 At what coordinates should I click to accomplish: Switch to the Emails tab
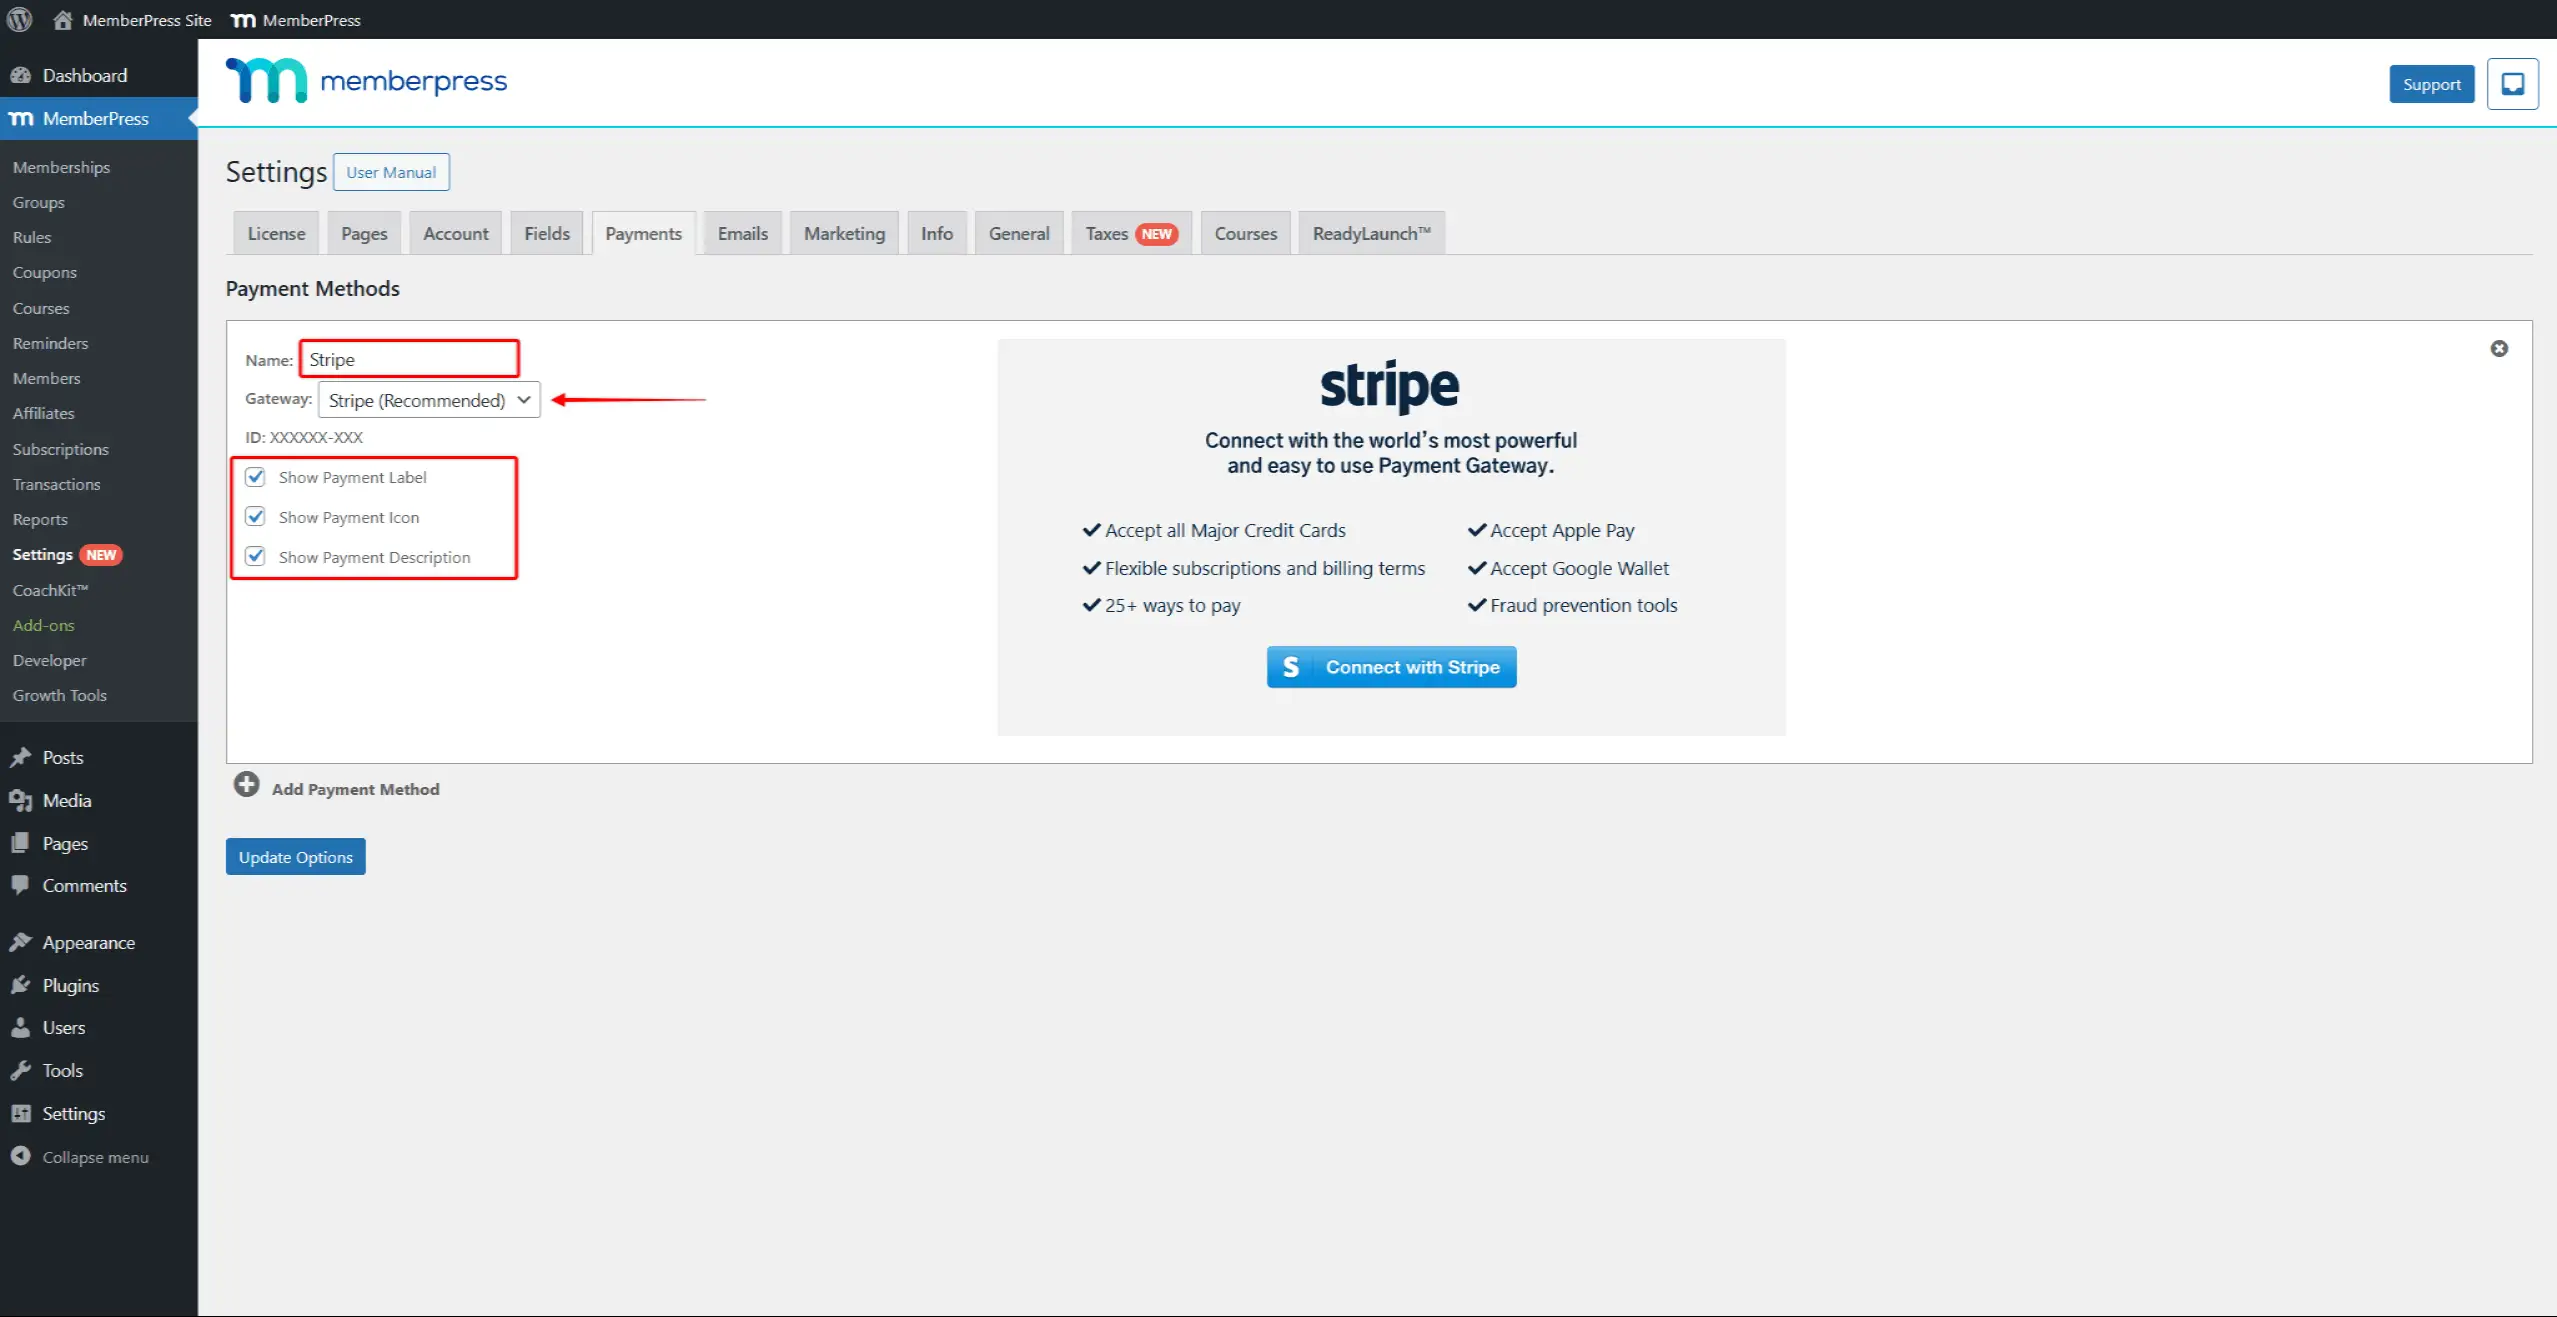[x=743, y=233]
